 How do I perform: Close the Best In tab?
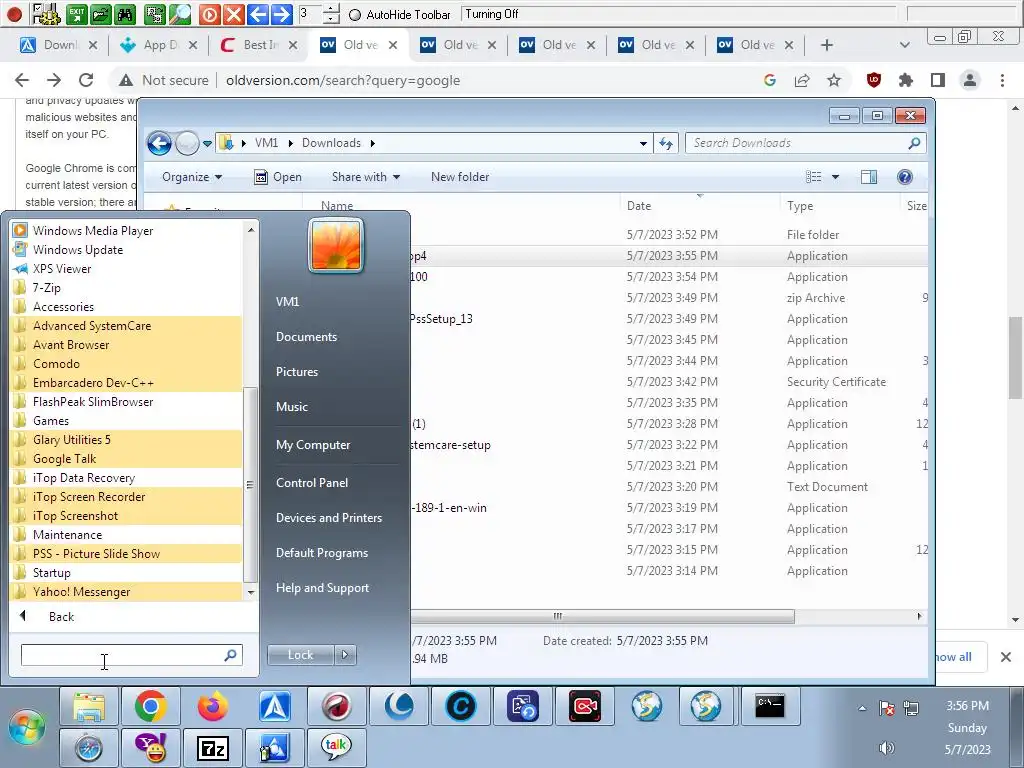(x=293, y=45)
